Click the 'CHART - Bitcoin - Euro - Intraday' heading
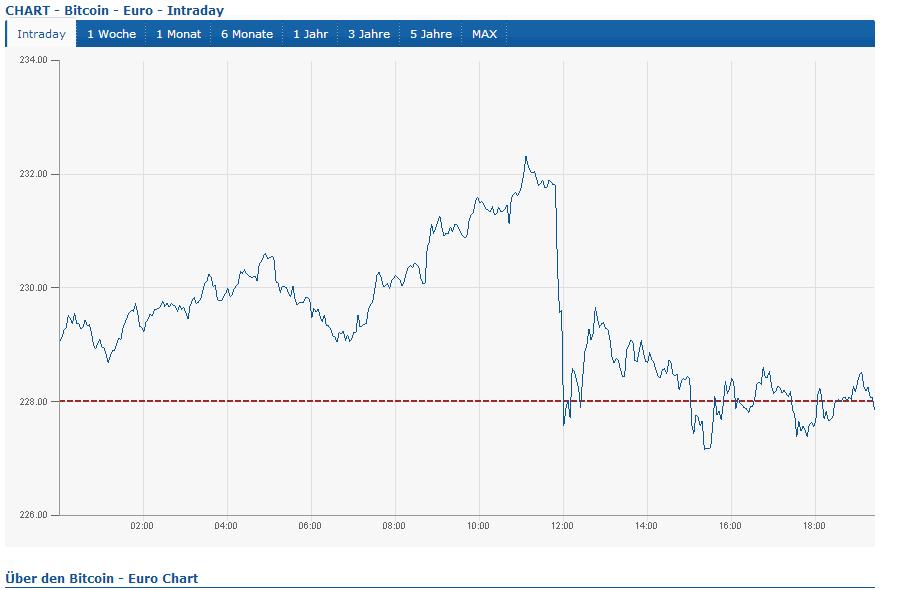This screenshot has height=590, width=904. [x=115, y=11]
